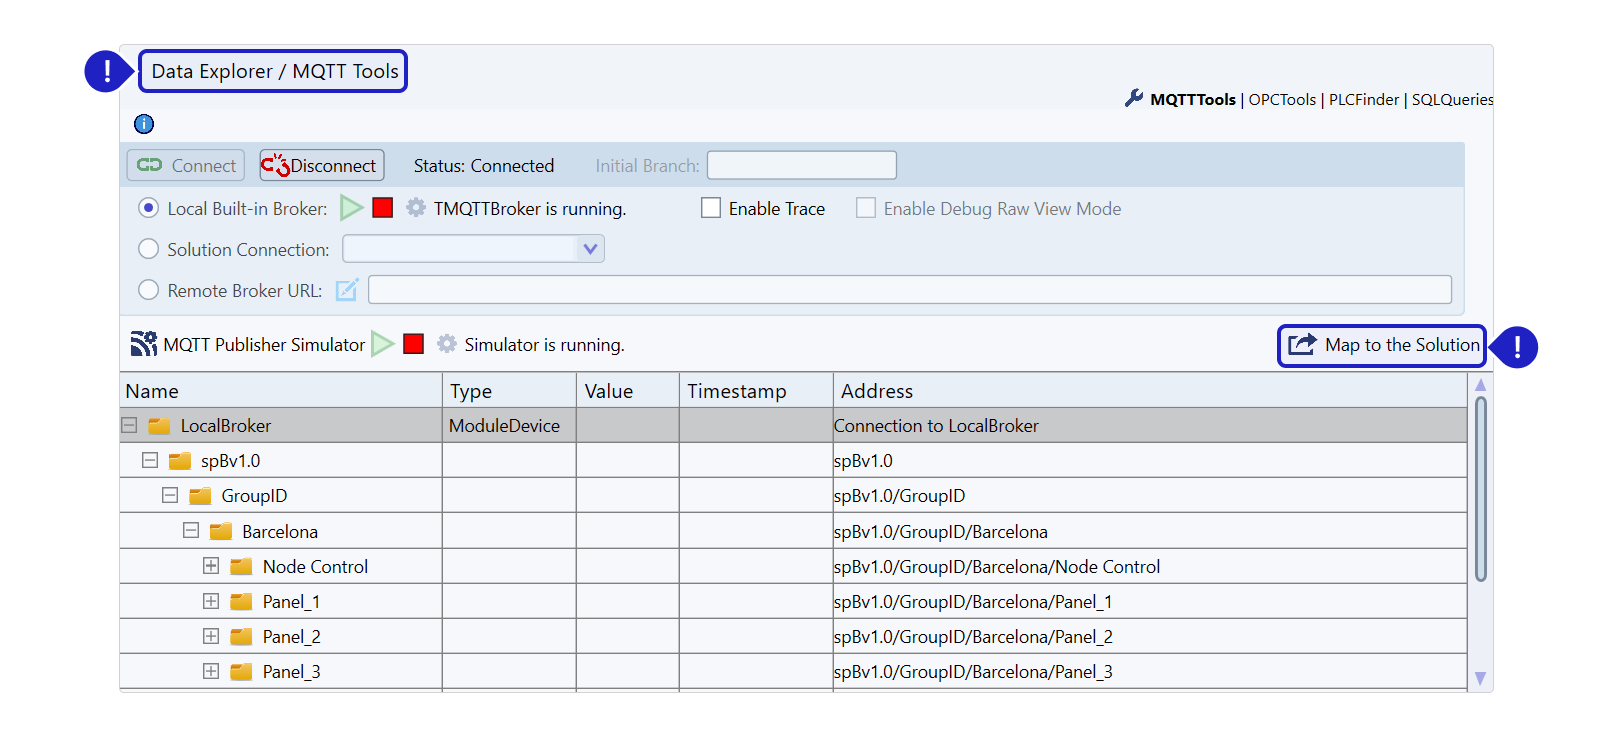1623x732 pixels.
Task: Click the Remote Broker URL edit icon
Action: pos(346,290)
